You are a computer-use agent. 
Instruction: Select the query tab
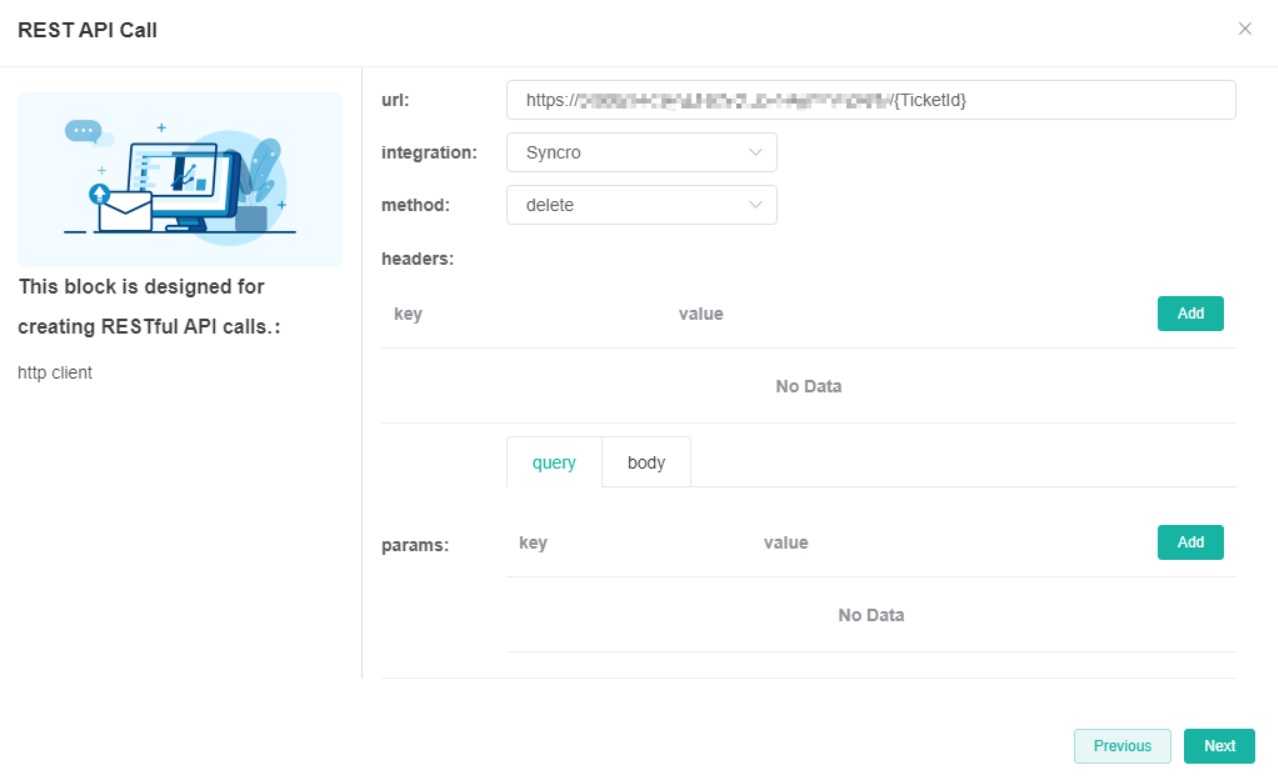click(x=554, y=462)
